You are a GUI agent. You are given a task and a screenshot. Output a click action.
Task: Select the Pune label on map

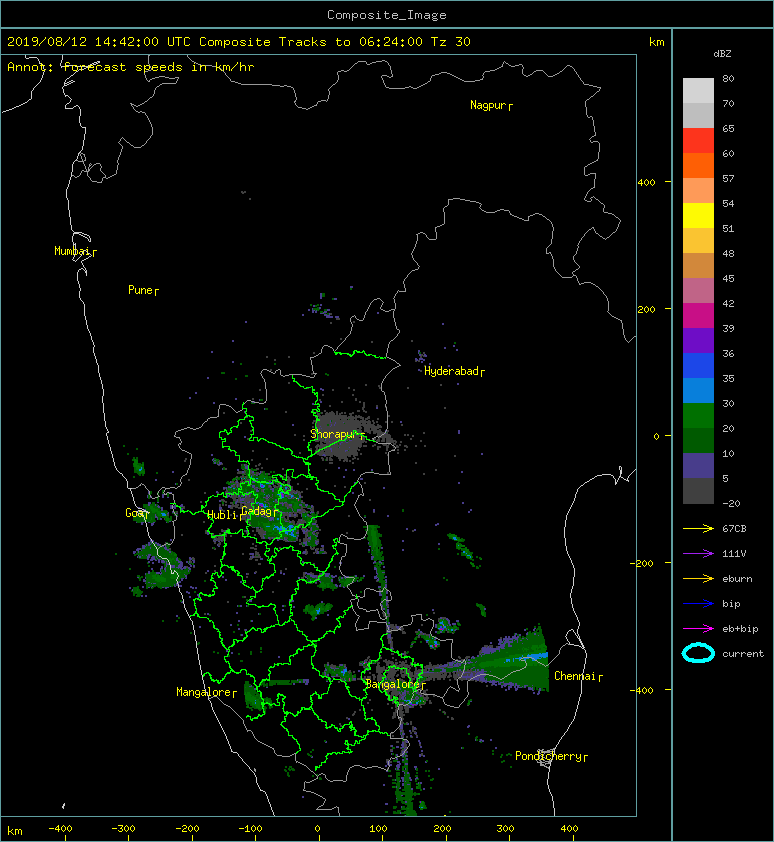(x=141, y=290)
